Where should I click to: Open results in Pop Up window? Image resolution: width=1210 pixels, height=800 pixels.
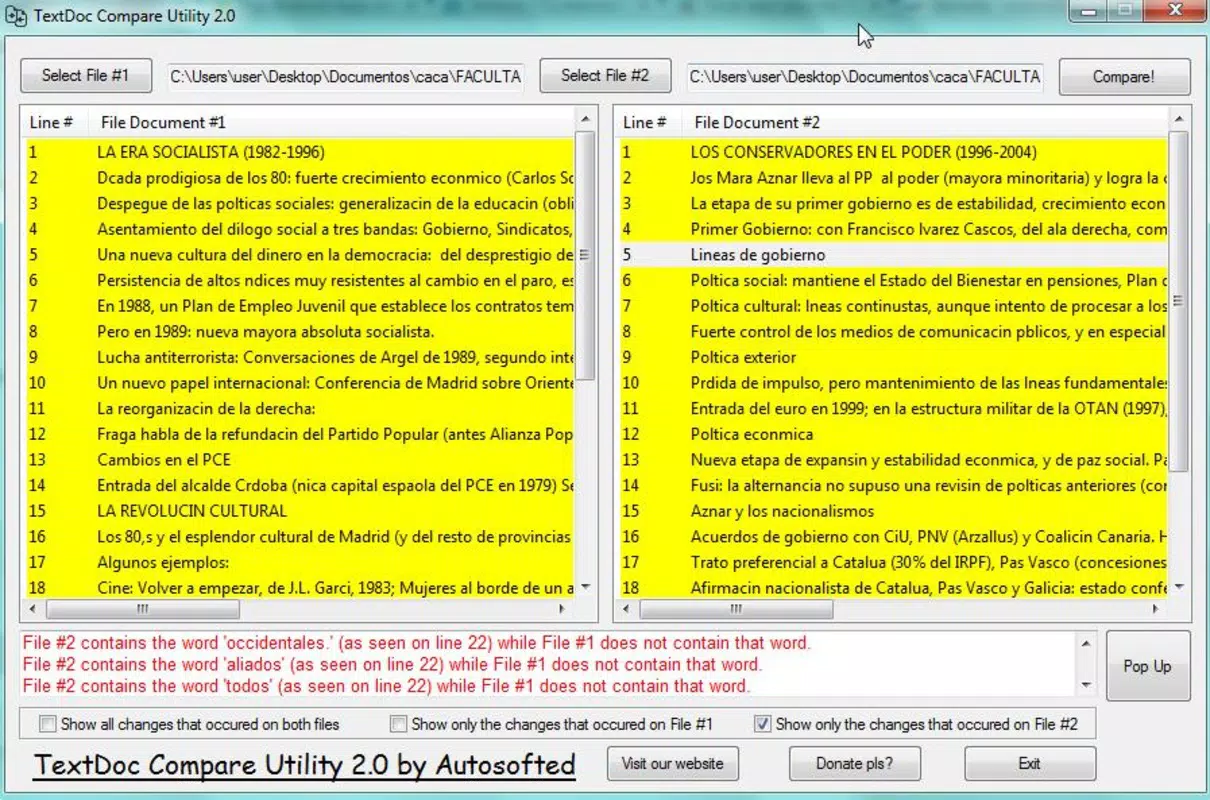click(1148, 666)
